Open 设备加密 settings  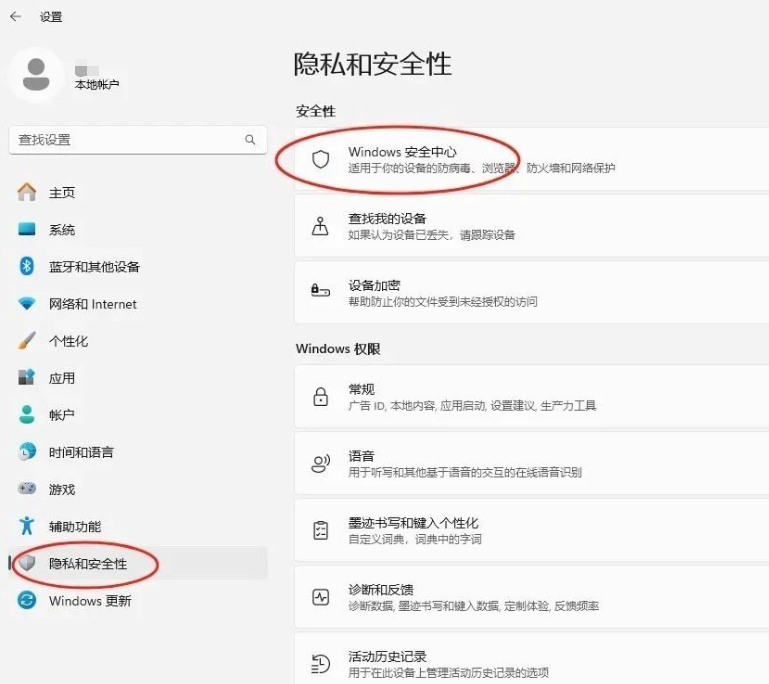(532, 293)
